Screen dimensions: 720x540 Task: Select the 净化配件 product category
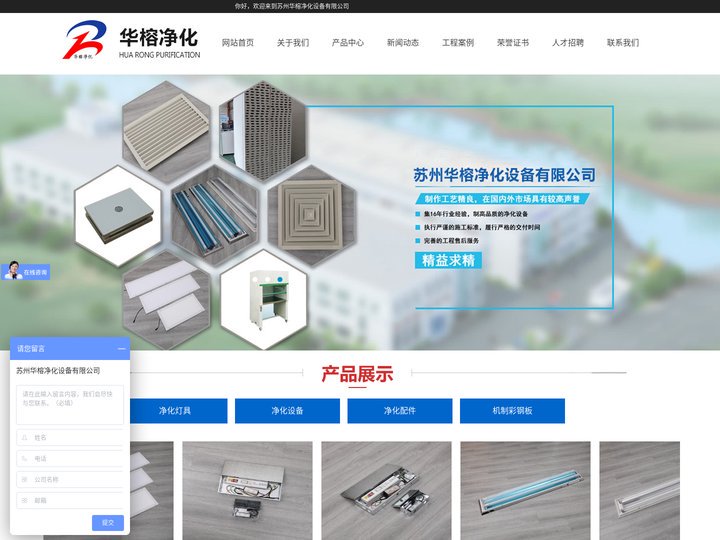pos(400,411)
